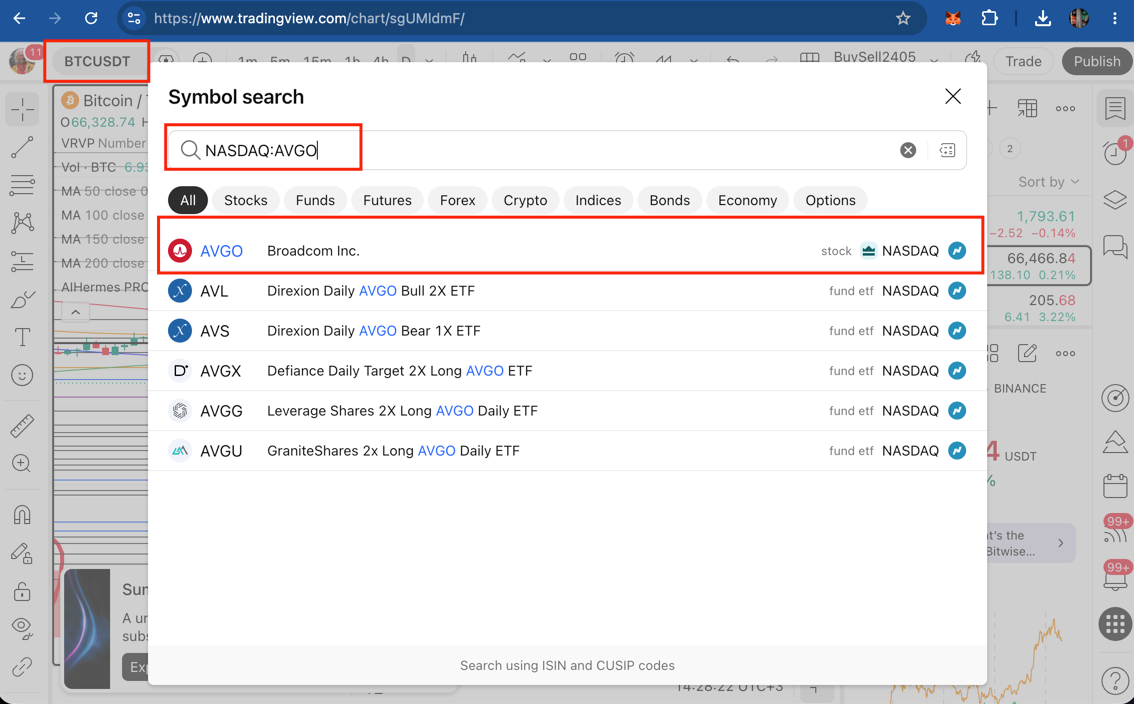Screen dimensions: 1135x704
Task: Select the Bonds filter tab
Action: (x=670, y=200)
